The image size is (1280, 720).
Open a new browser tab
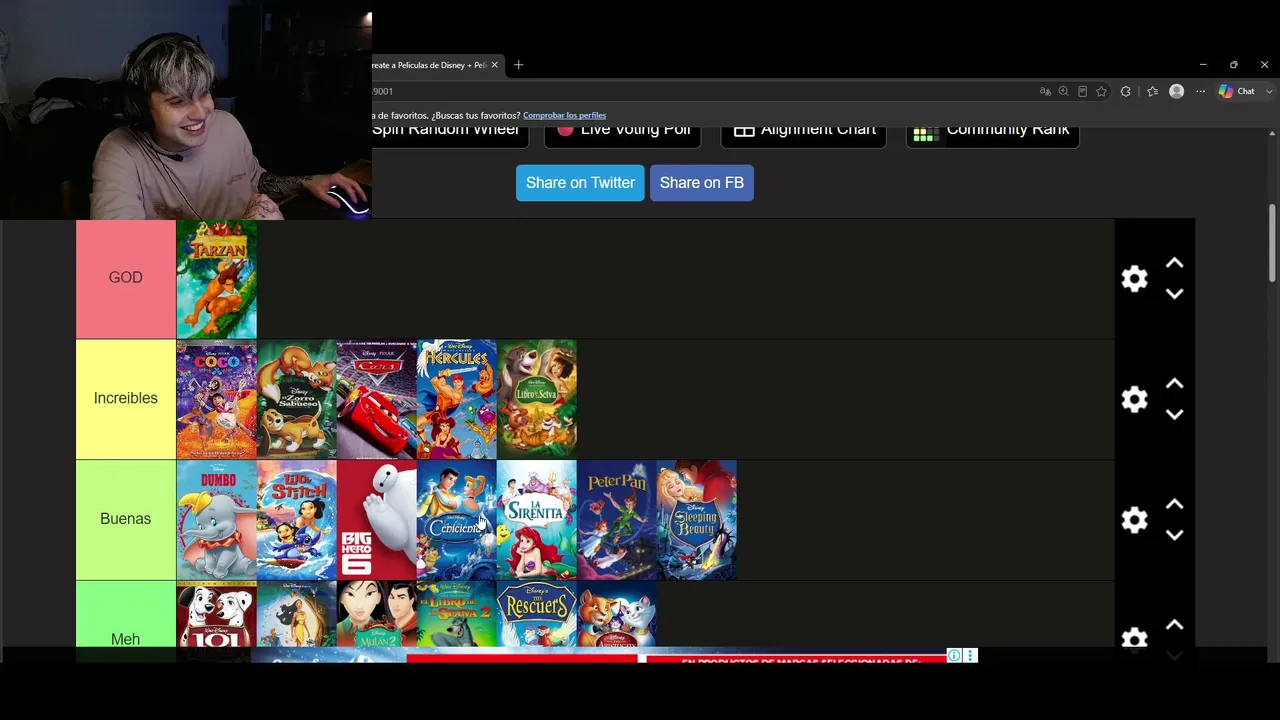pos(518,65)
